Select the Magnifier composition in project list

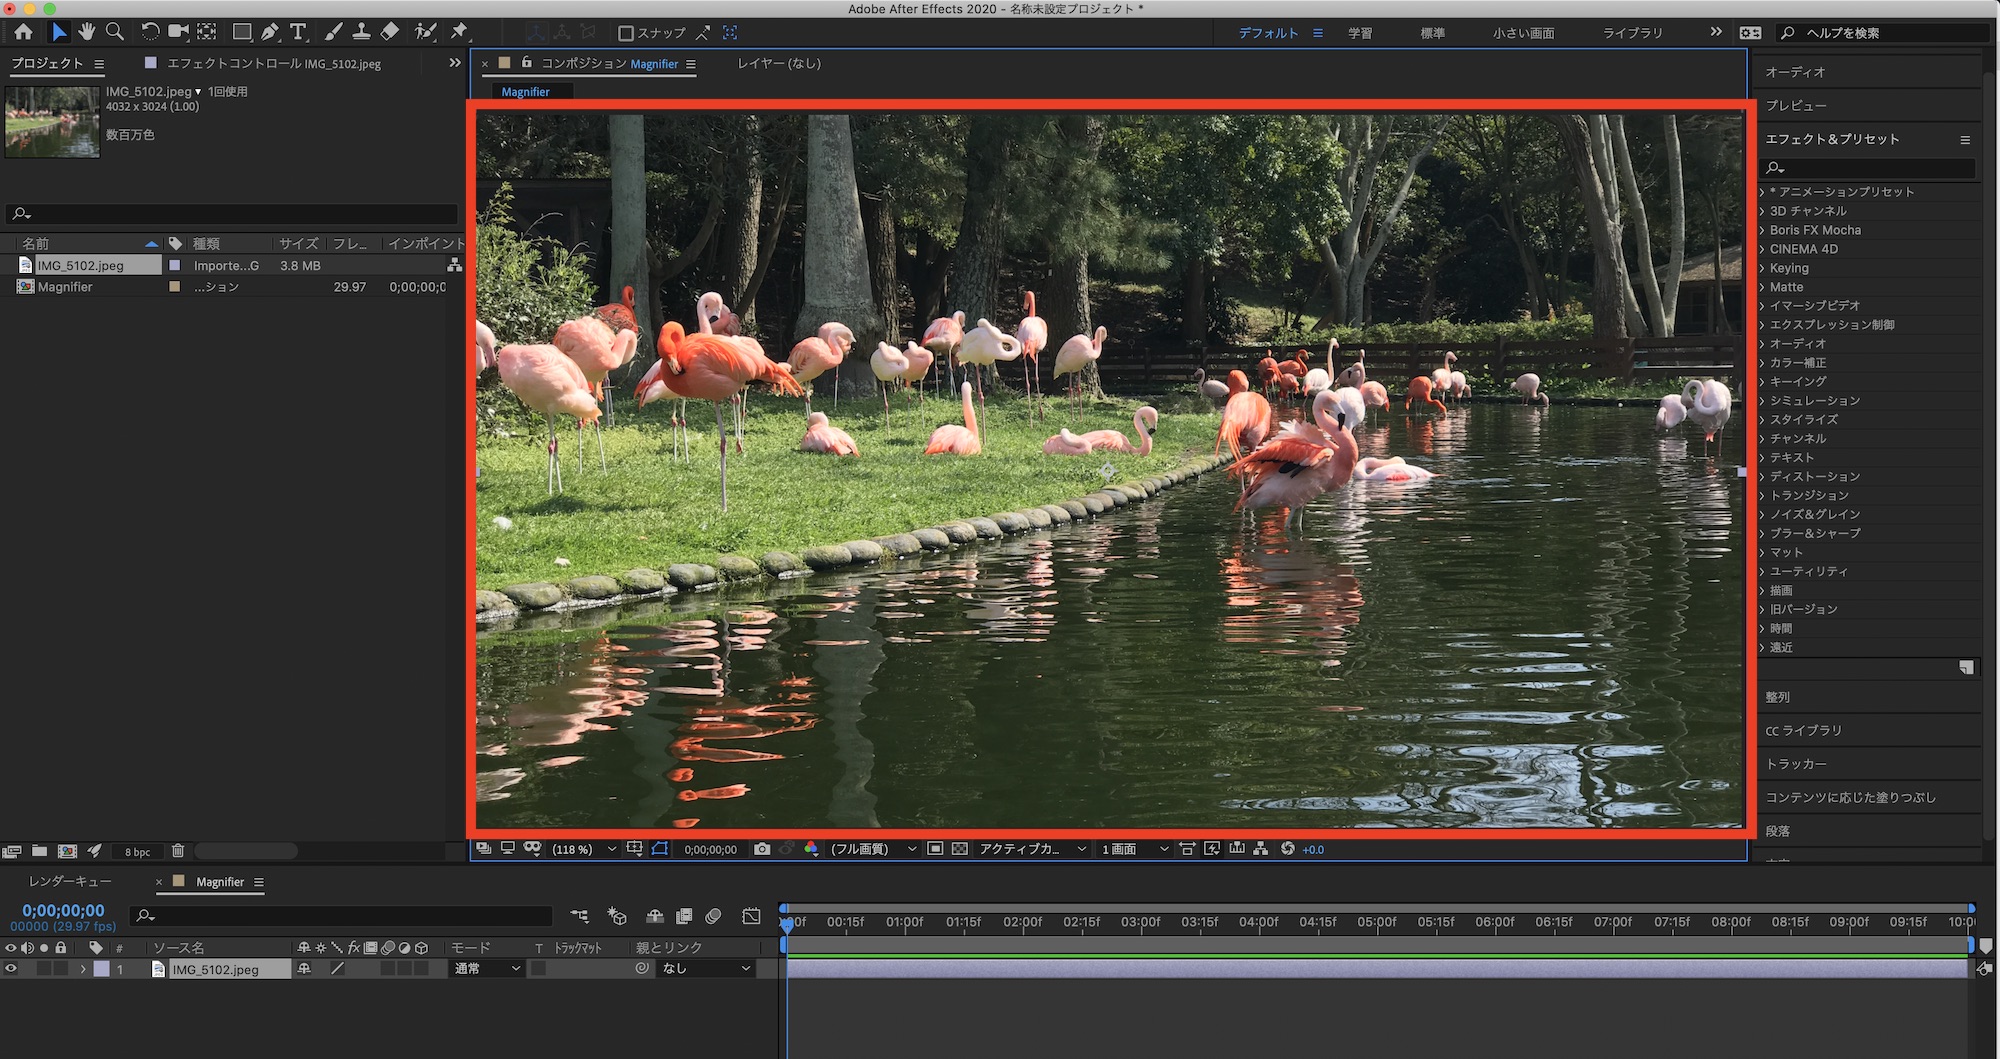pos(65,287)
